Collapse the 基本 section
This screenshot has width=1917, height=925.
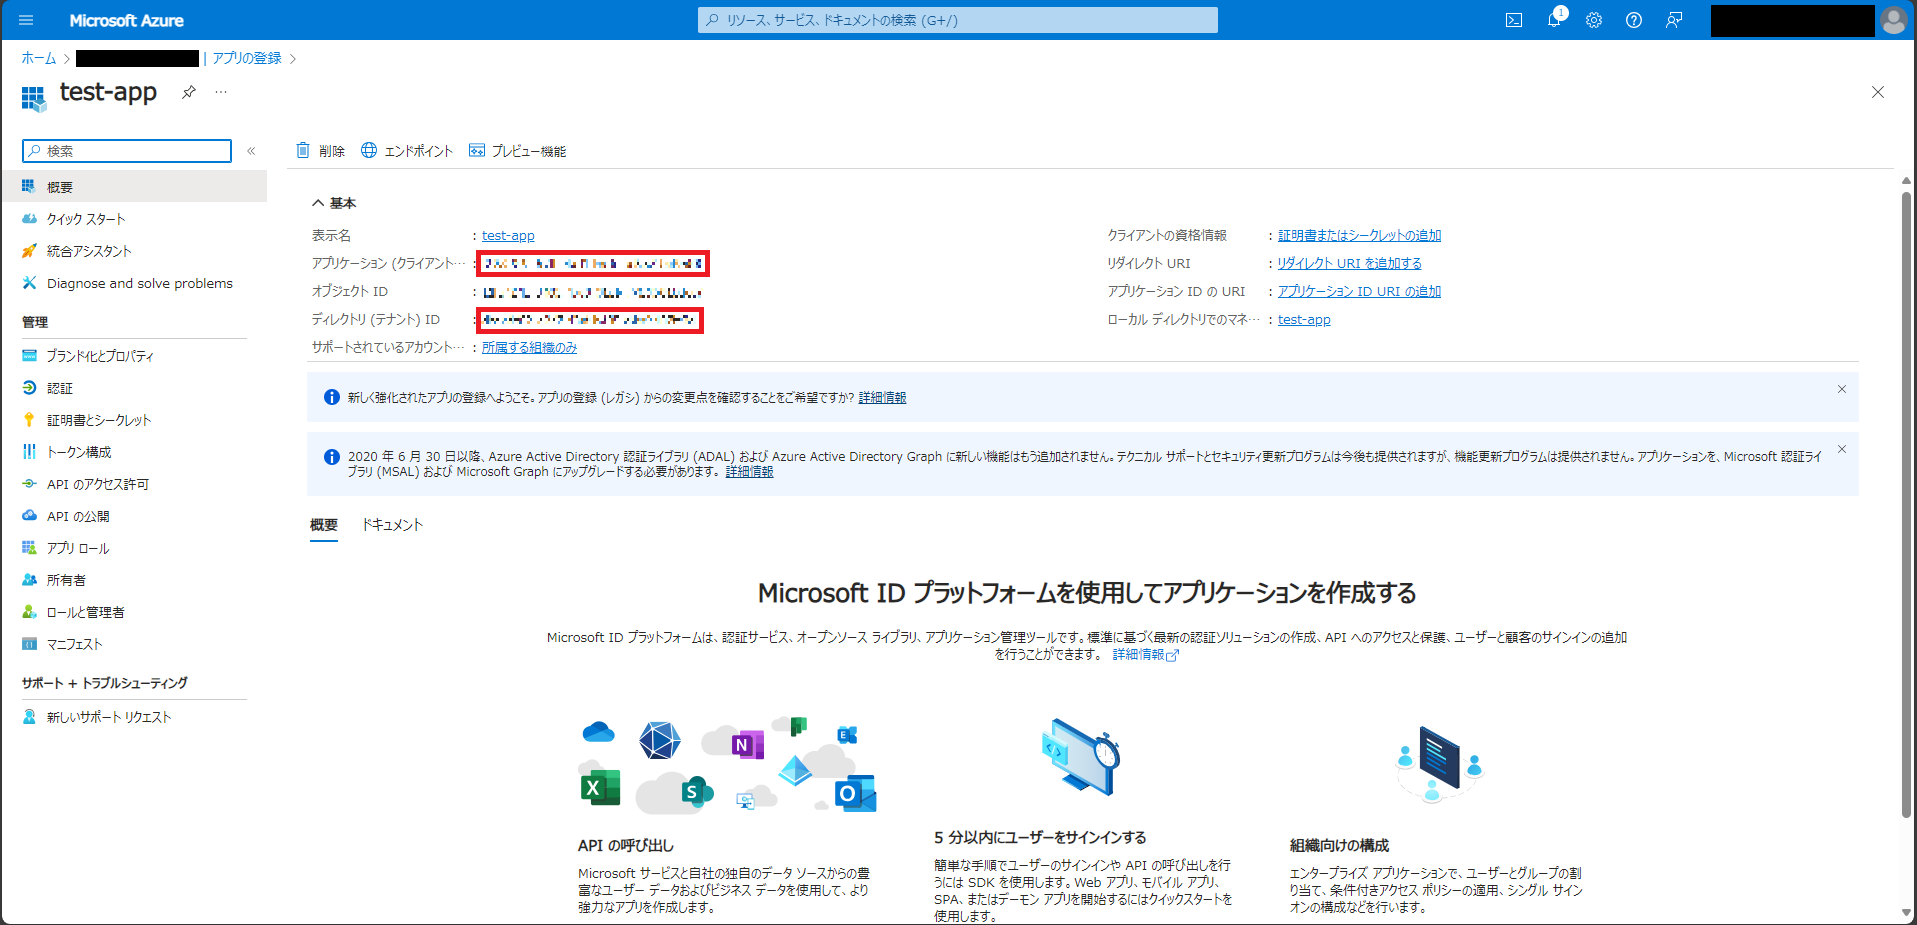pyautogui.click(x=318, y=202)
